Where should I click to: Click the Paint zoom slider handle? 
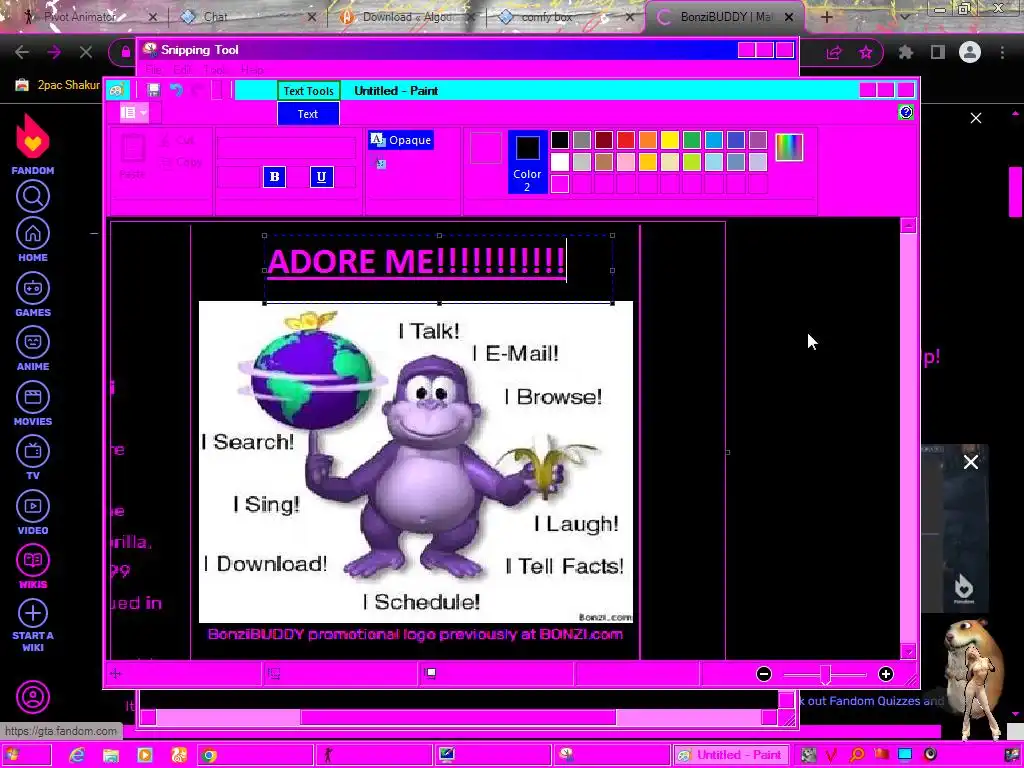click(x=825, y=675)
